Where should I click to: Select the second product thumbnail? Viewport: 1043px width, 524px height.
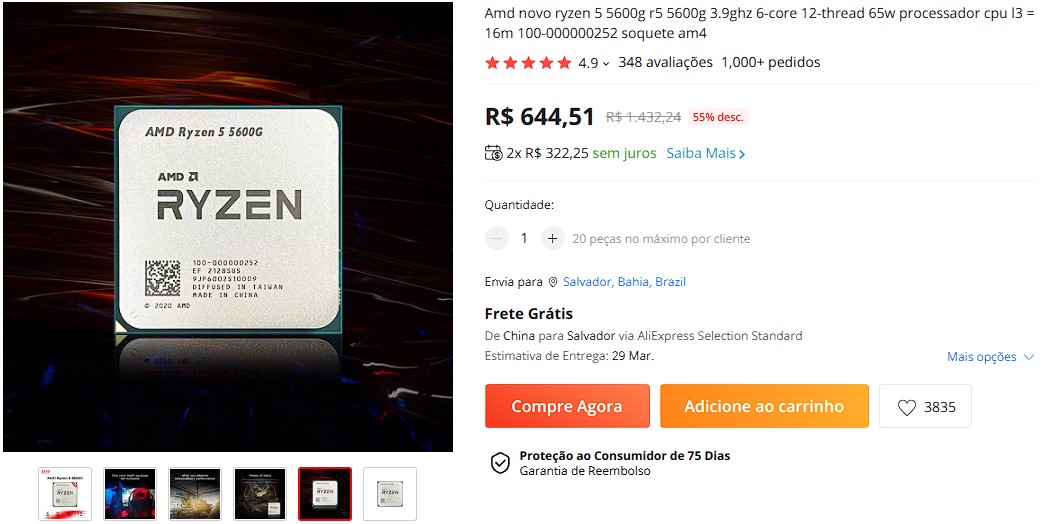pos(130,493)
